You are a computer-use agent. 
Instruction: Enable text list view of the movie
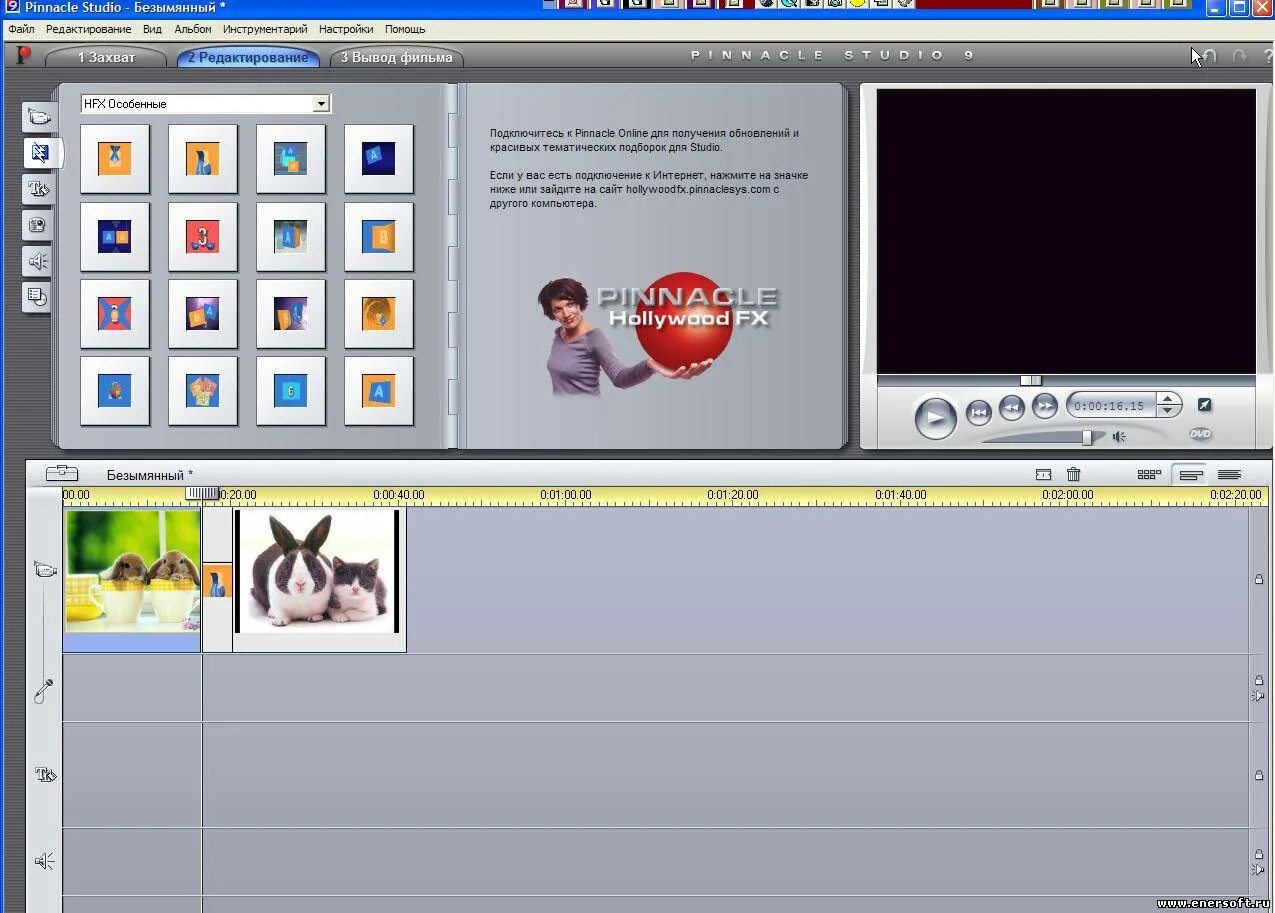[x=1230, y=474]
